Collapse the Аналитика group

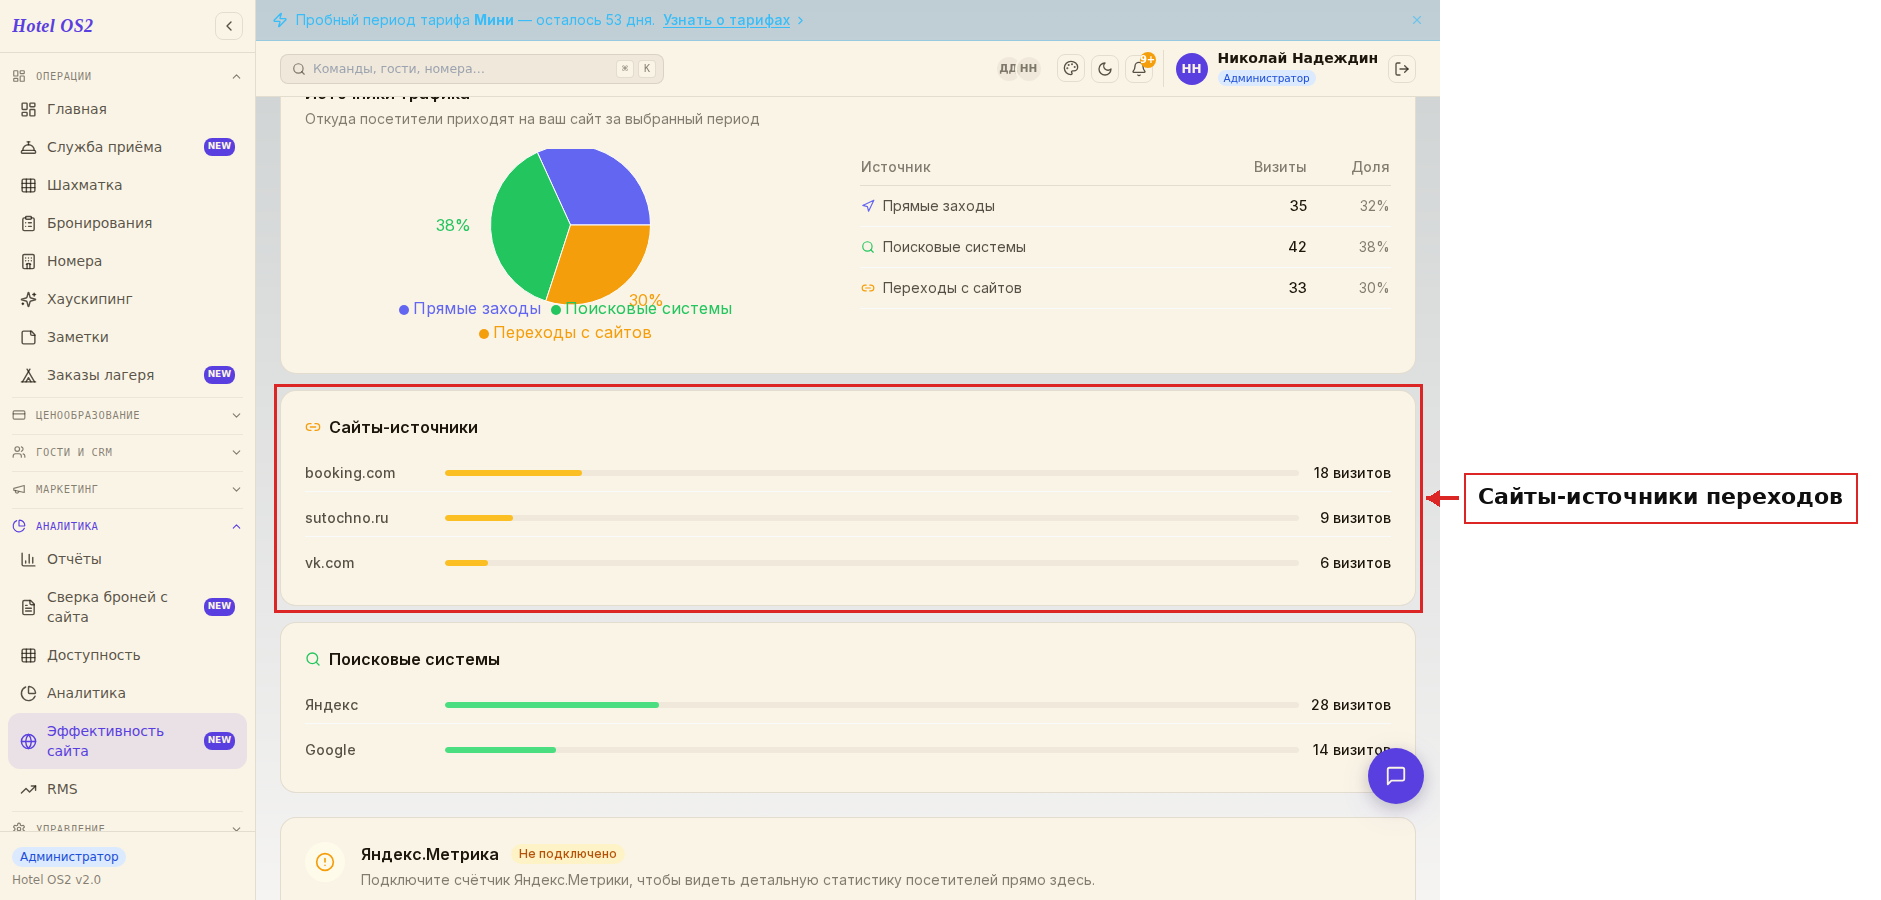click(127, 526)
